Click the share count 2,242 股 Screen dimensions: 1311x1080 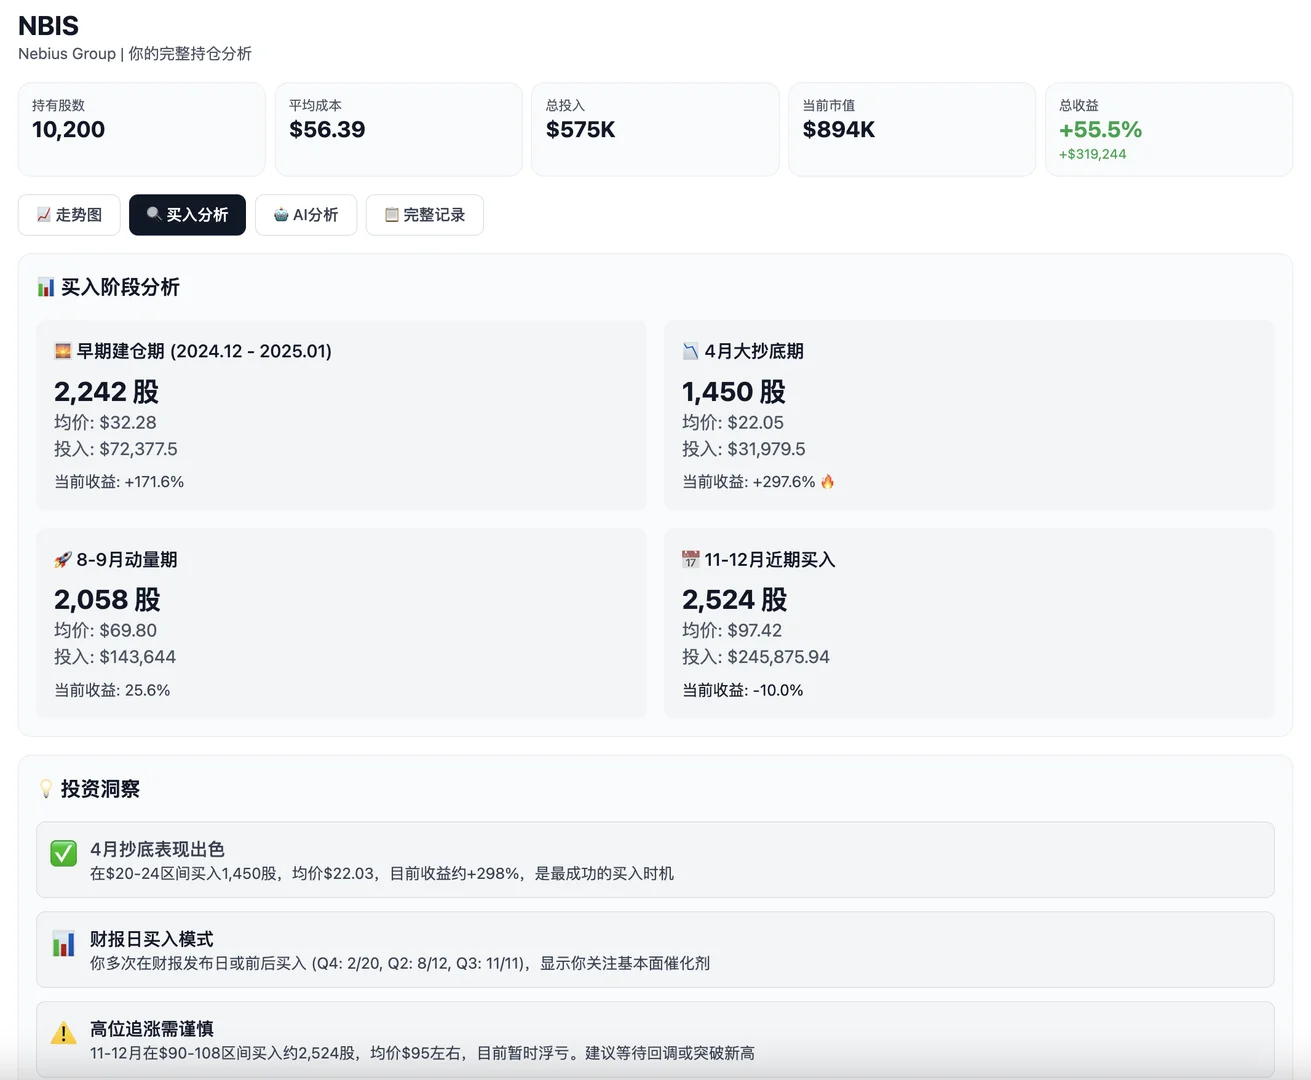click(107, 392)
